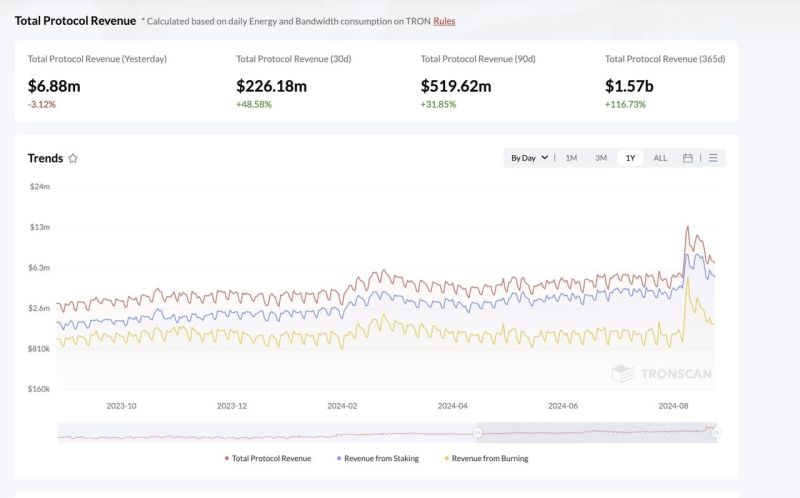Click the favorite star next to Trends
Viewport: 800px width, 498px height.
pyautogui.click(x=73, y=158)
